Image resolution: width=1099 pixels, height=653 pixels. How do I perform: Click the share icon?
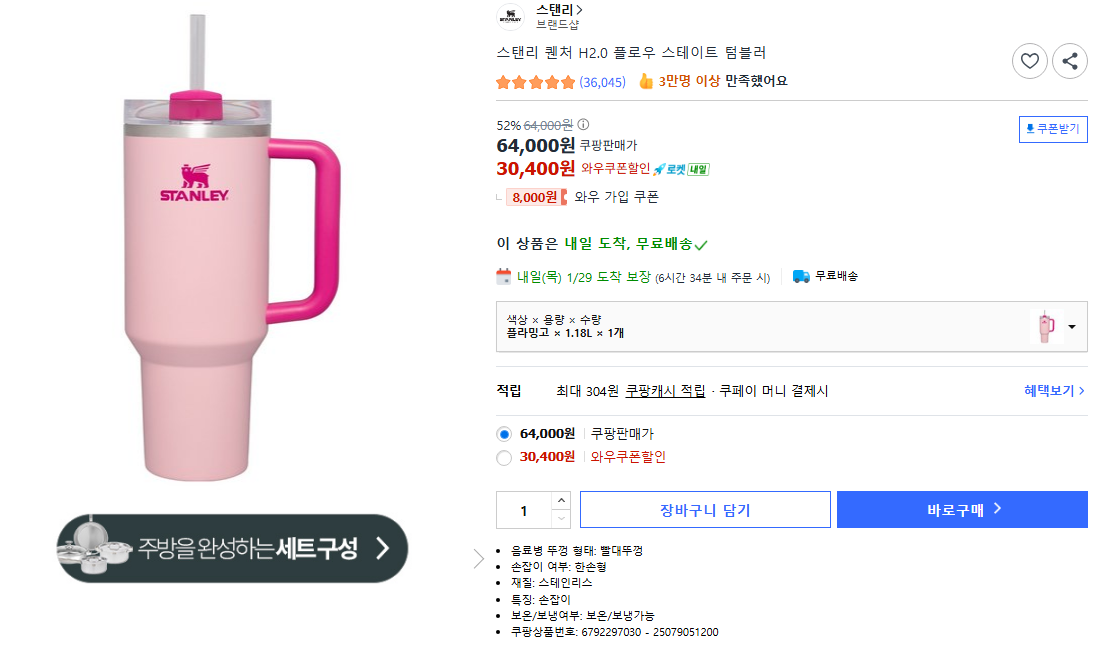coord(1070,61)
